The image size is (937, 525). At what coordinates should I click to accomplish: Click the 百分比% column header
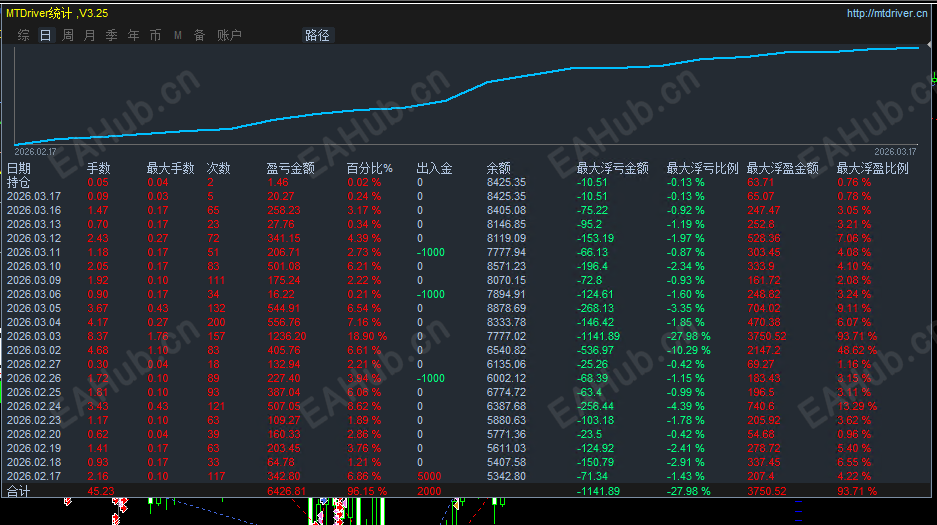369,168
